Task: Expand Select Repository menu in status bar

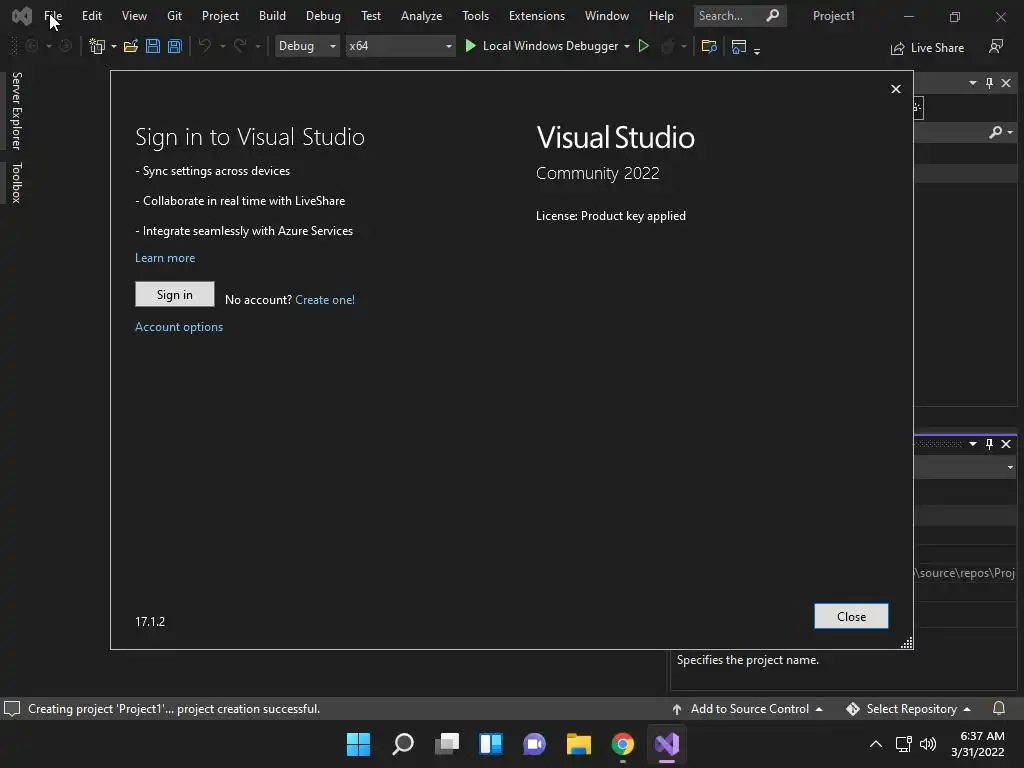Action: click(x=908, y=709)
